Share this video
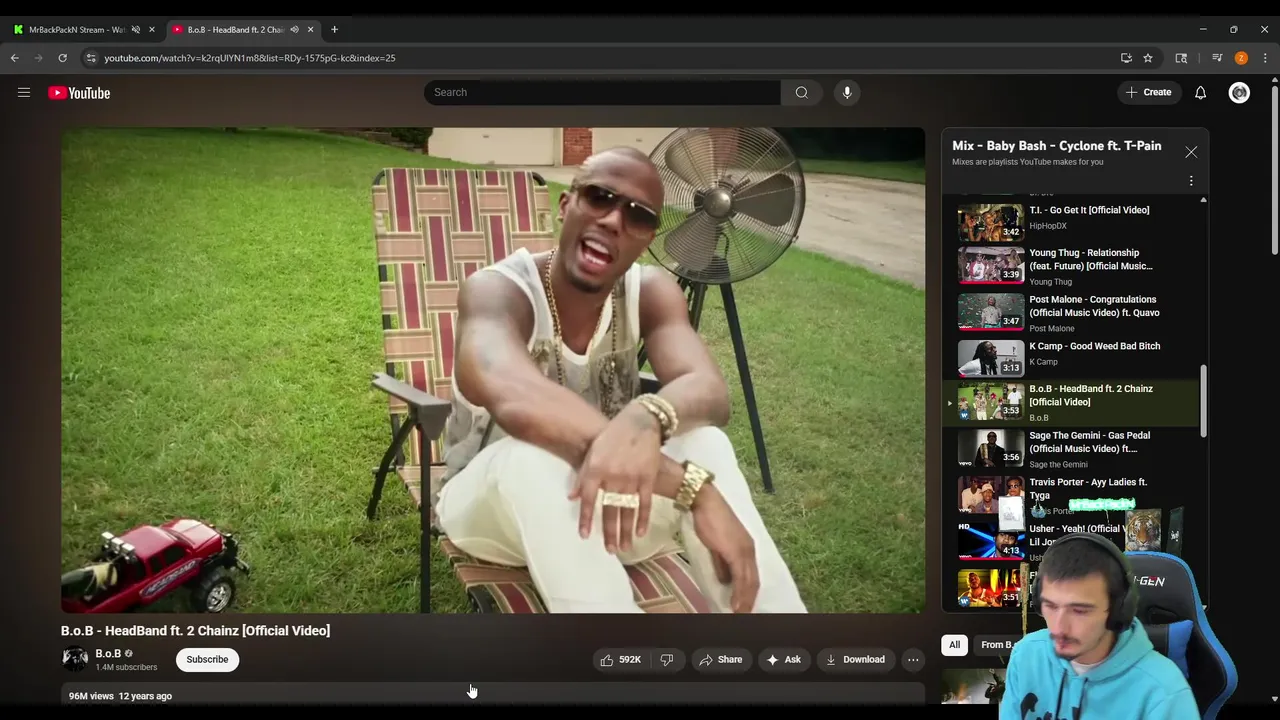This screenshot has height=720, width=1280. coord(720,660)
